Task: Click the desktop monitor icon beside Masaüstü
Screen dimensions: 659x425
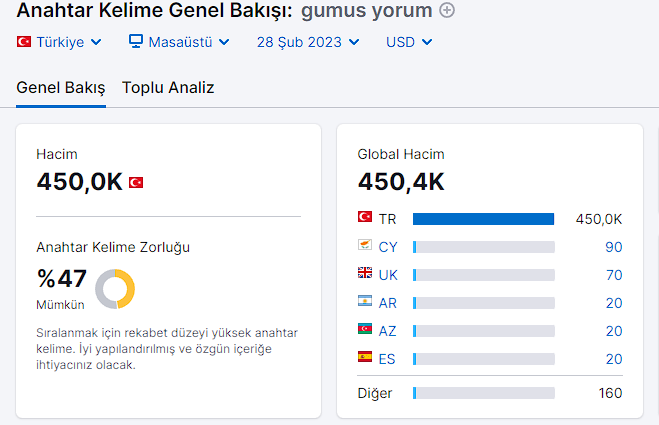Action: [136, 41]
